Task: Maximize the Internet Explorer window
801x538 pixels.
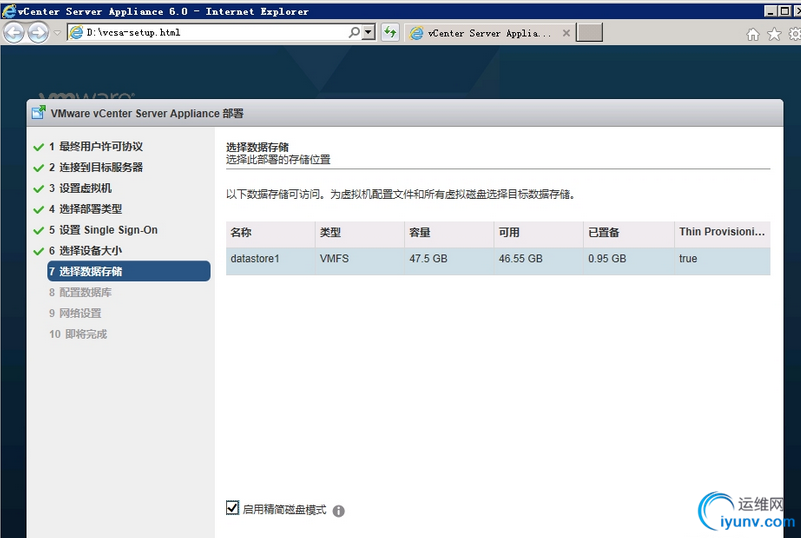Action: coord(784,11)
